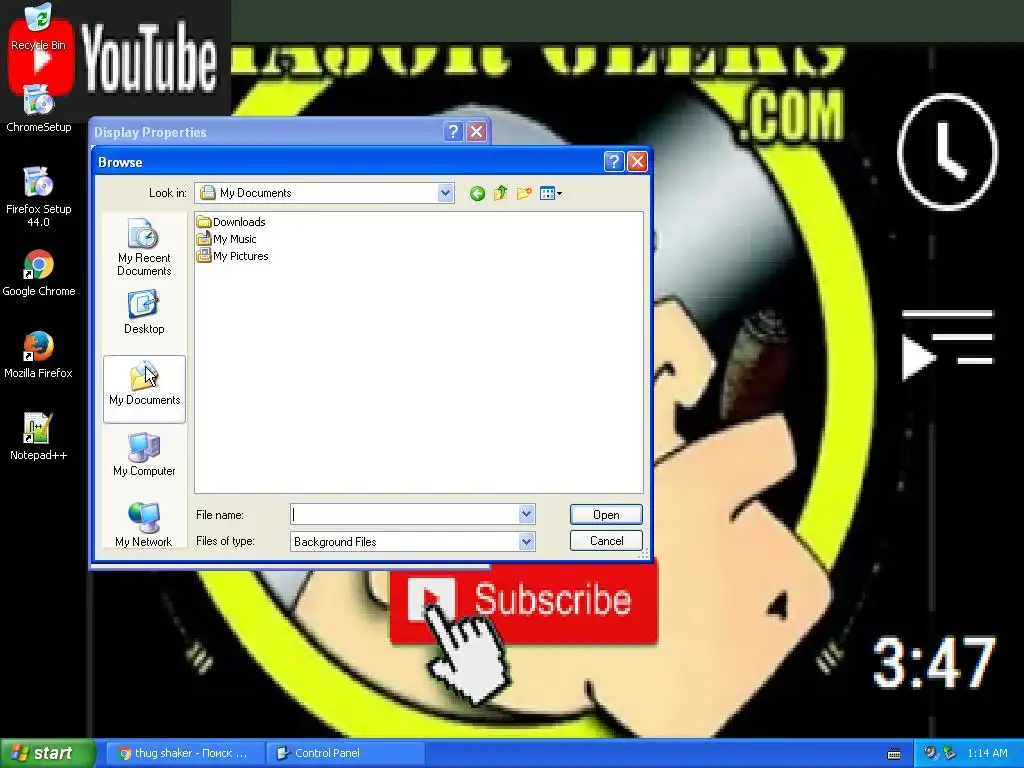Click the Subscribe button overlay
The height and width of the screenshot is (768, 1024).
524,601
